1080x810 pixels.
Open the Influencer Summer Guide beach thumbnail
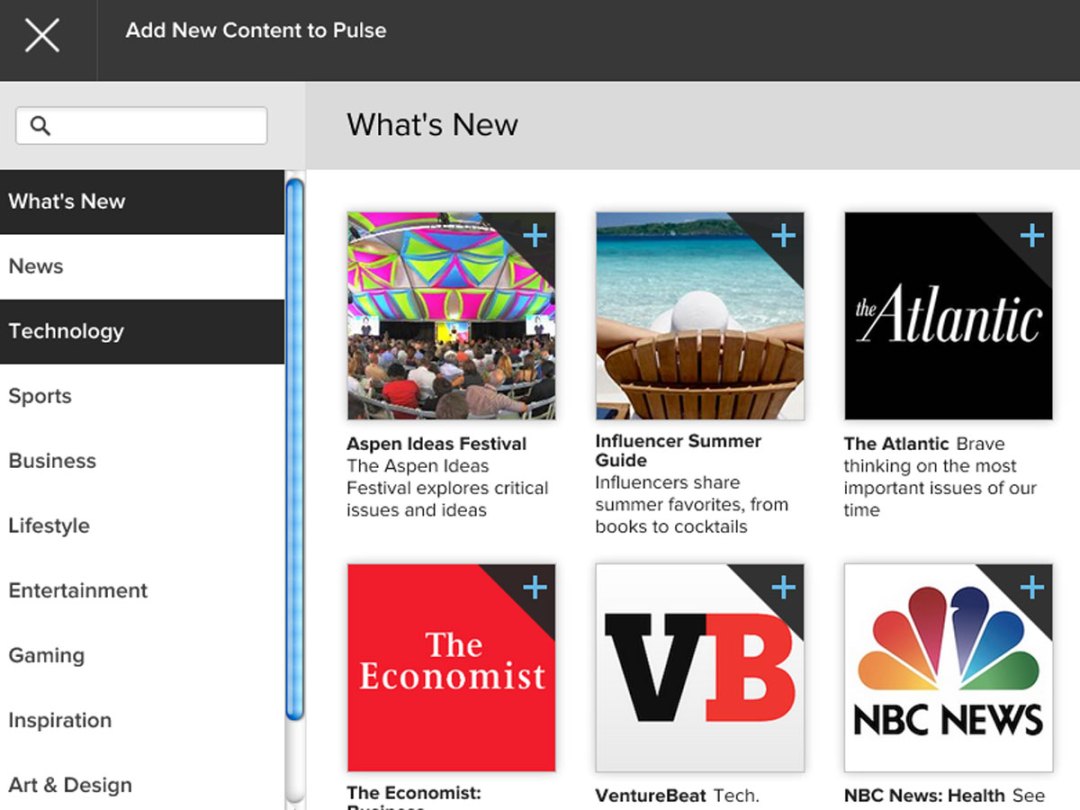pyautogui.click(x=700, y=316)
